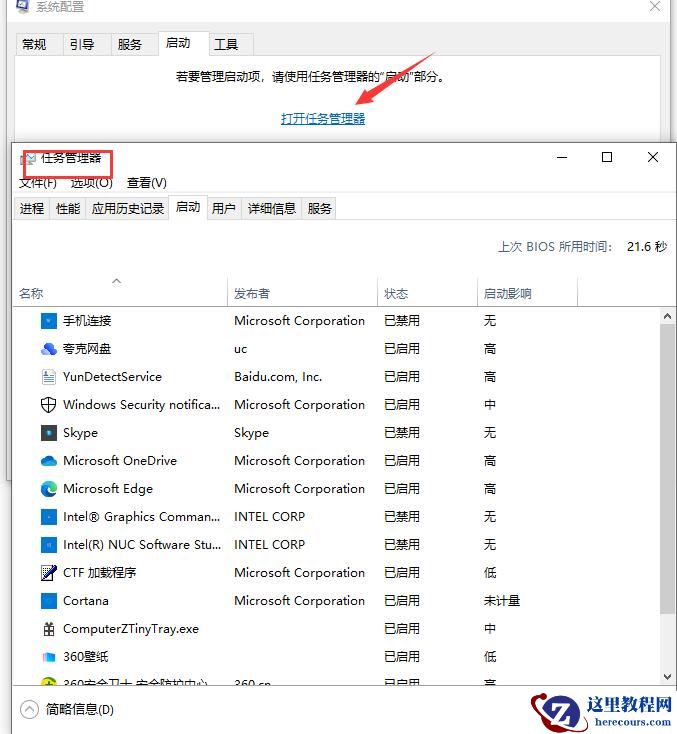
Task: Click the 360壁纸 icon
Action: 49,657
